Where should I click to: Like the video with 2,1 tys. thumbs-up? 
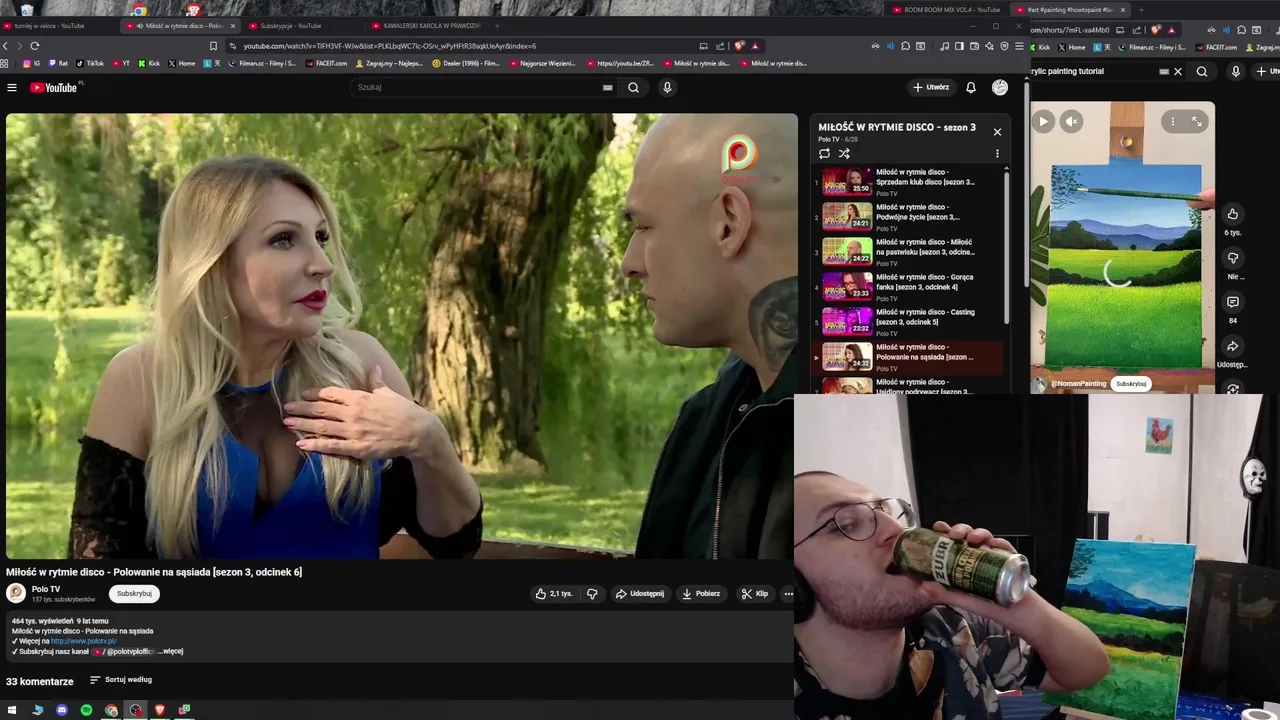553,594
